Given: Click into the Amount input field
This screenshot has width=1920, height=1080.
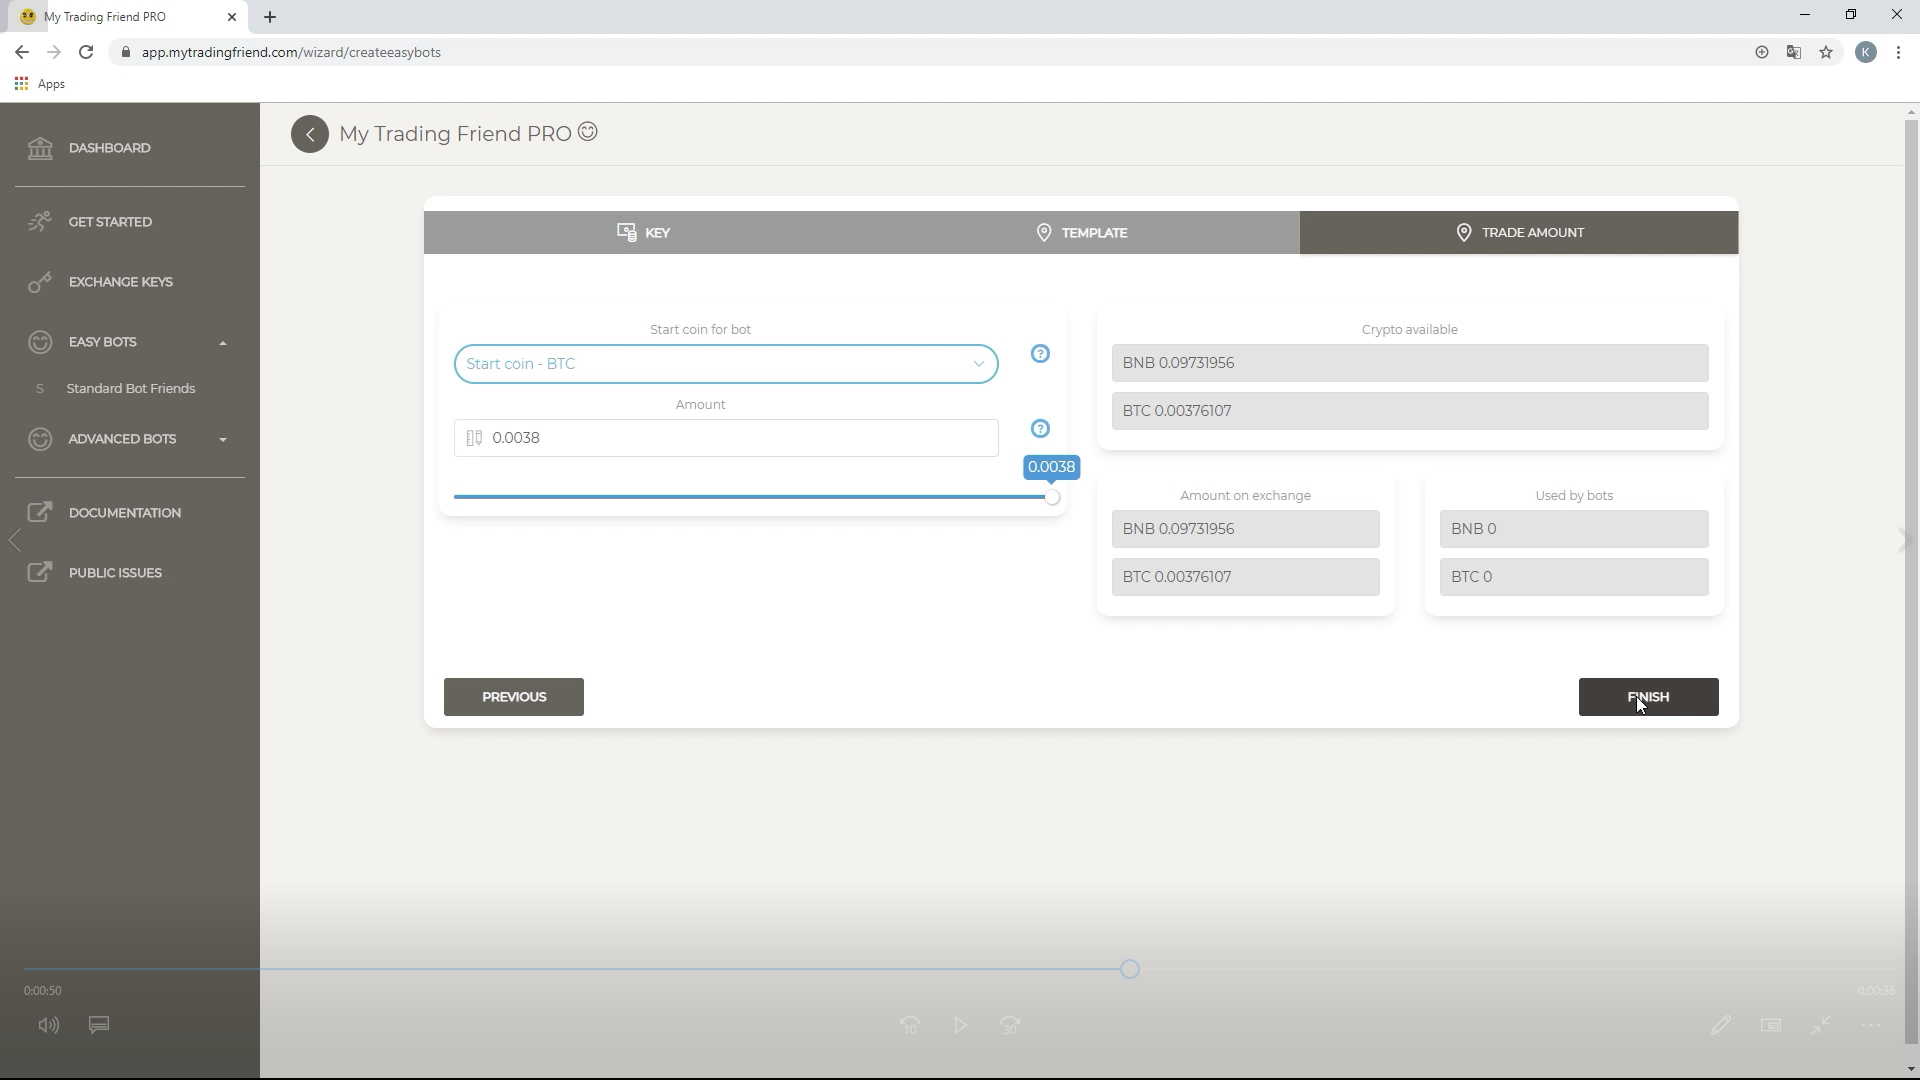Looking at the screenshot, I should click(x=740, y=438).
